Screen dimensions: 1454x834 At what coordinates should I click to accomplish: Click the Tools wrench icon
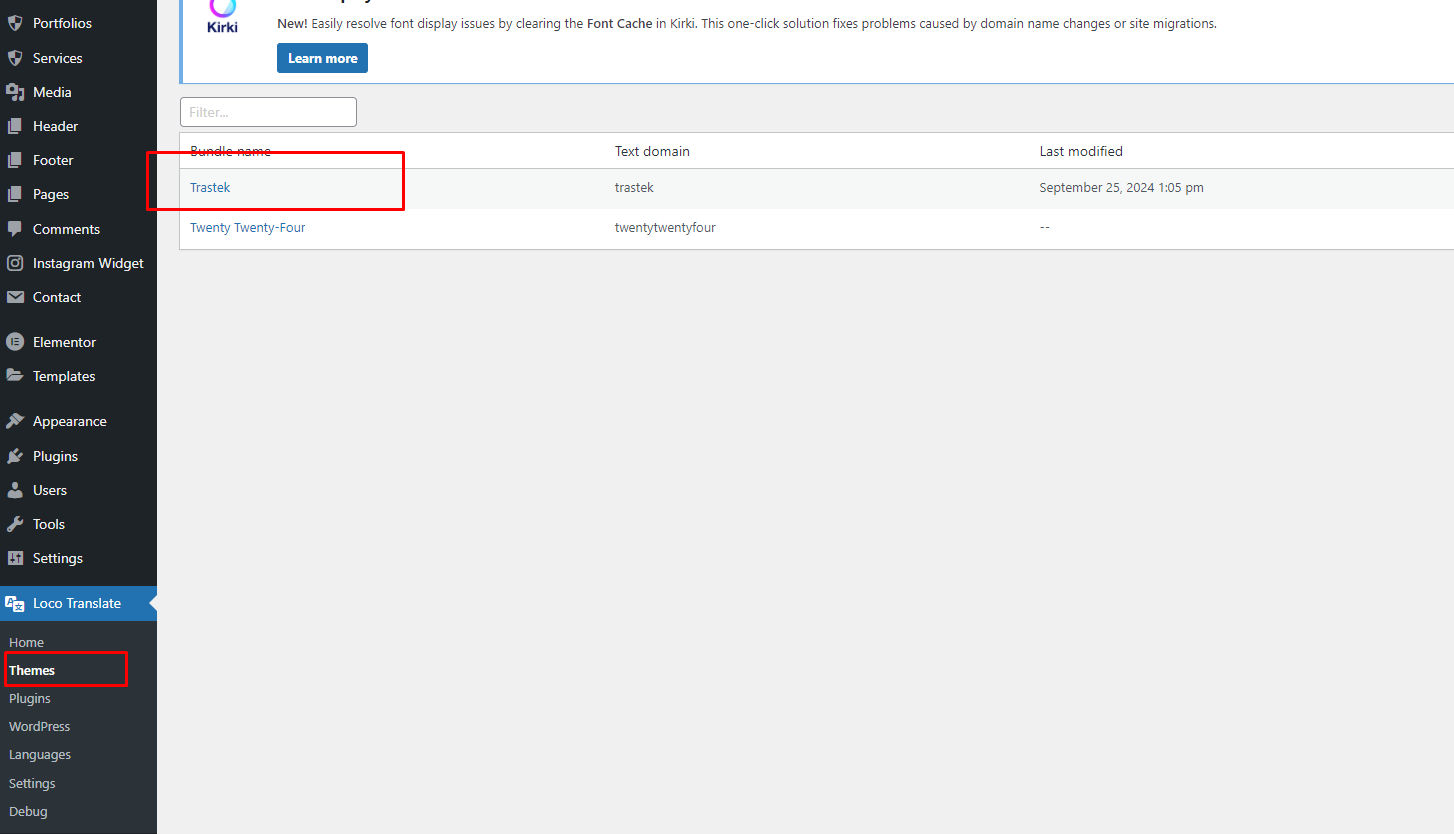pyautogui.click(x=15, y=524)
